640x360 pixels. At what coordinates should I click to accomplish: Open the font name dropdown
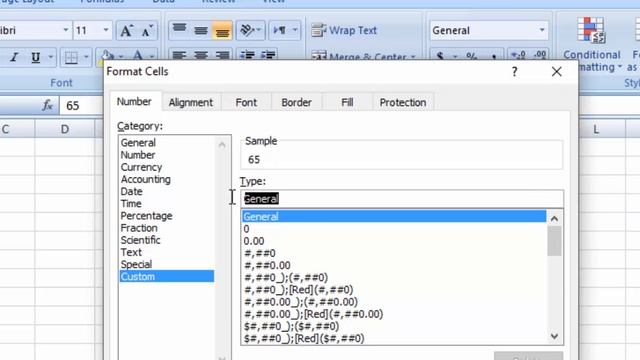coord(65,30)
